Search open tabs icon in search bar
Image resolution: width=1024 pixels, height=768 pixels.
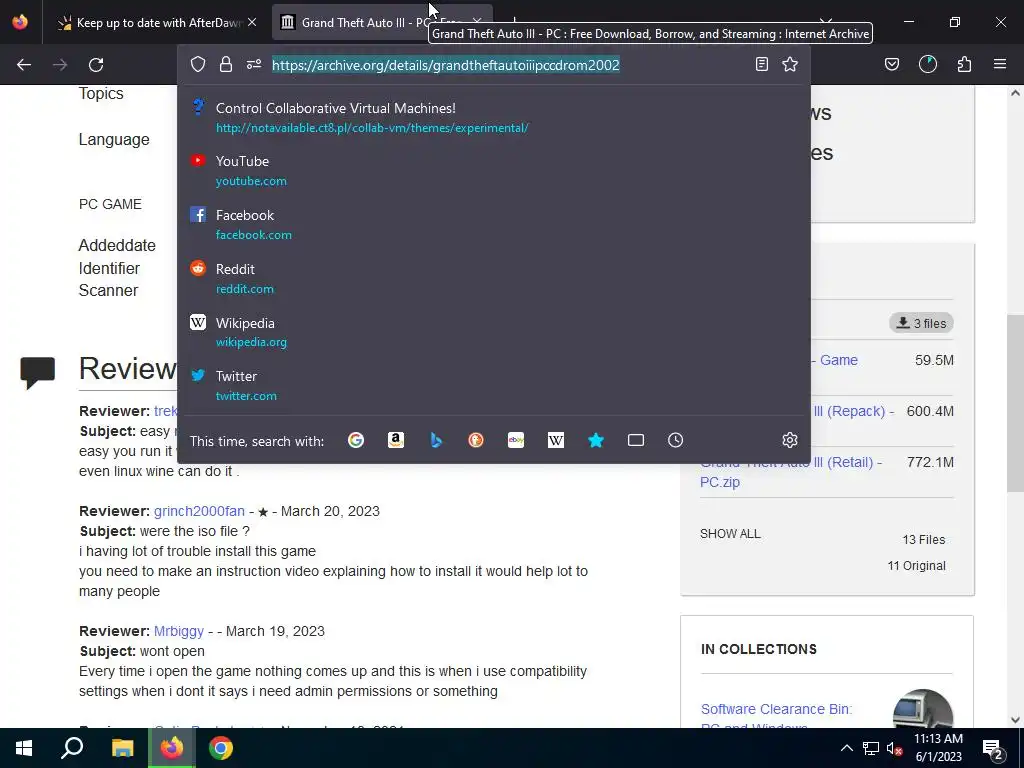pos(635,440)
